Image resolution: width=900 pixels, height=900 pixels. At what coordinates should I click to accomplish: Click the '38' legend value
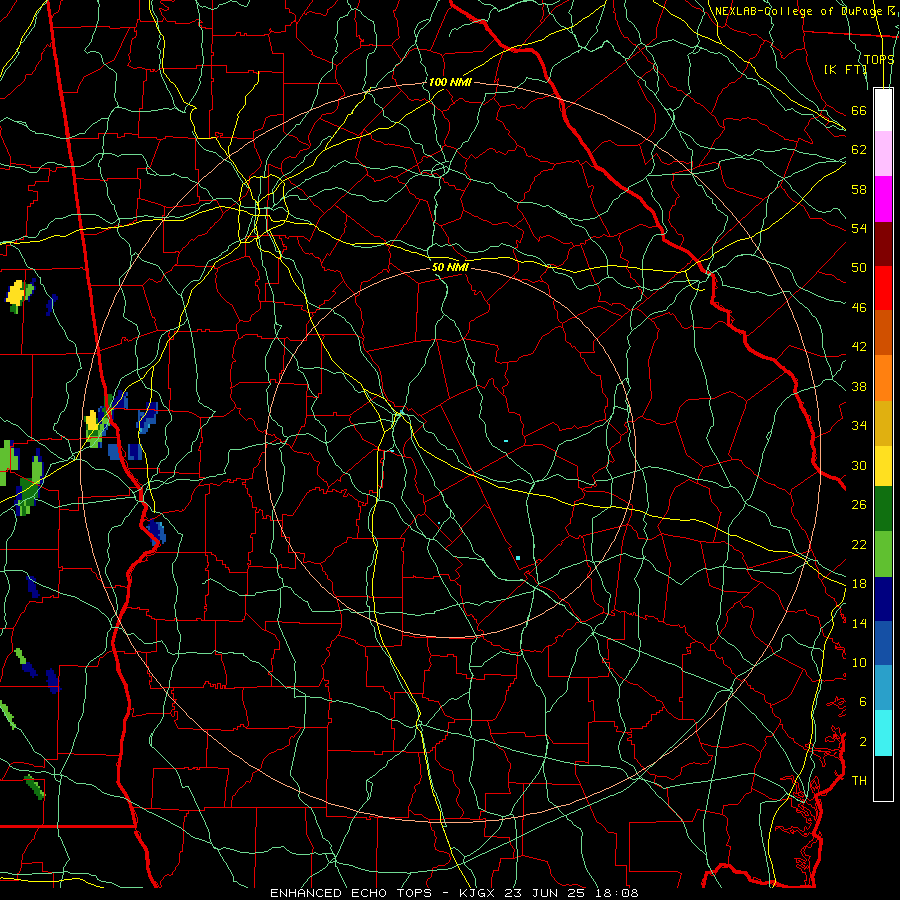[x=859, y=386]
